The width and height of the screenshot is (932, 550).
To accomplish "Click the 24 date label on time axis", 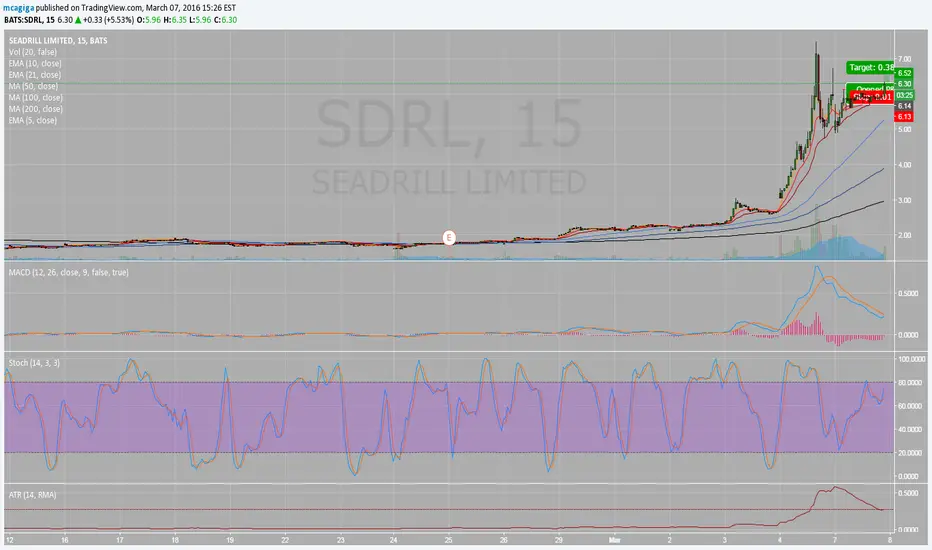I will click(393, 540).
